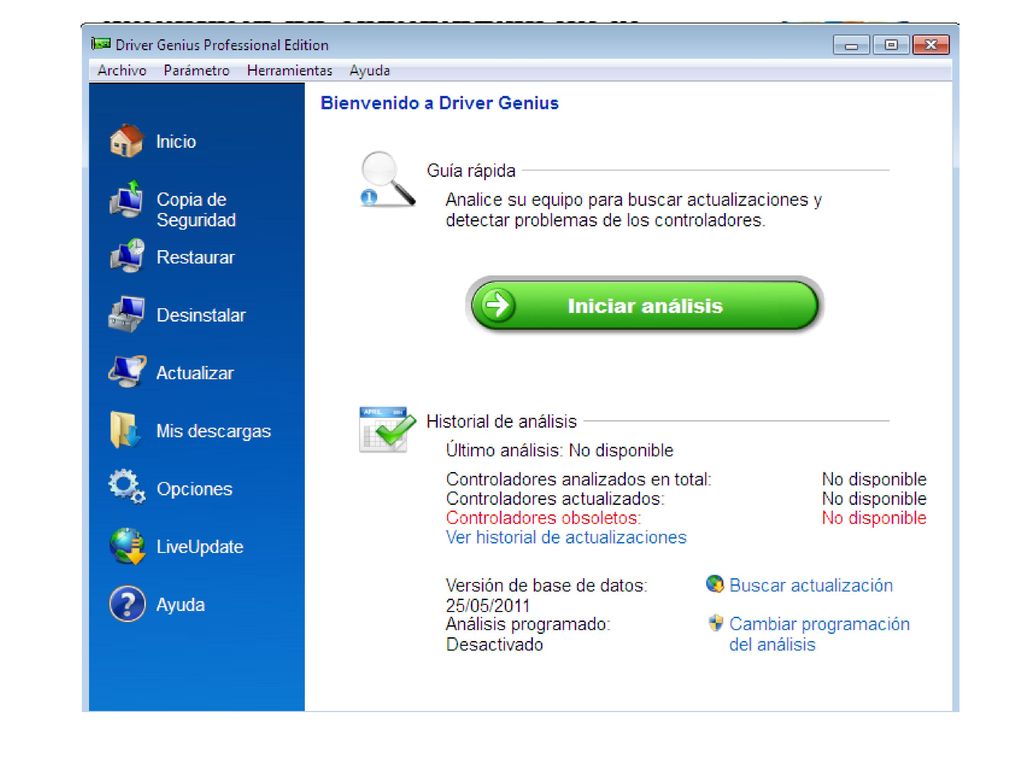The image size is (1024, 768).
Task: Open Ver historial de actualizaciones link
Action: pyautogui.click(x=566, y=537)
